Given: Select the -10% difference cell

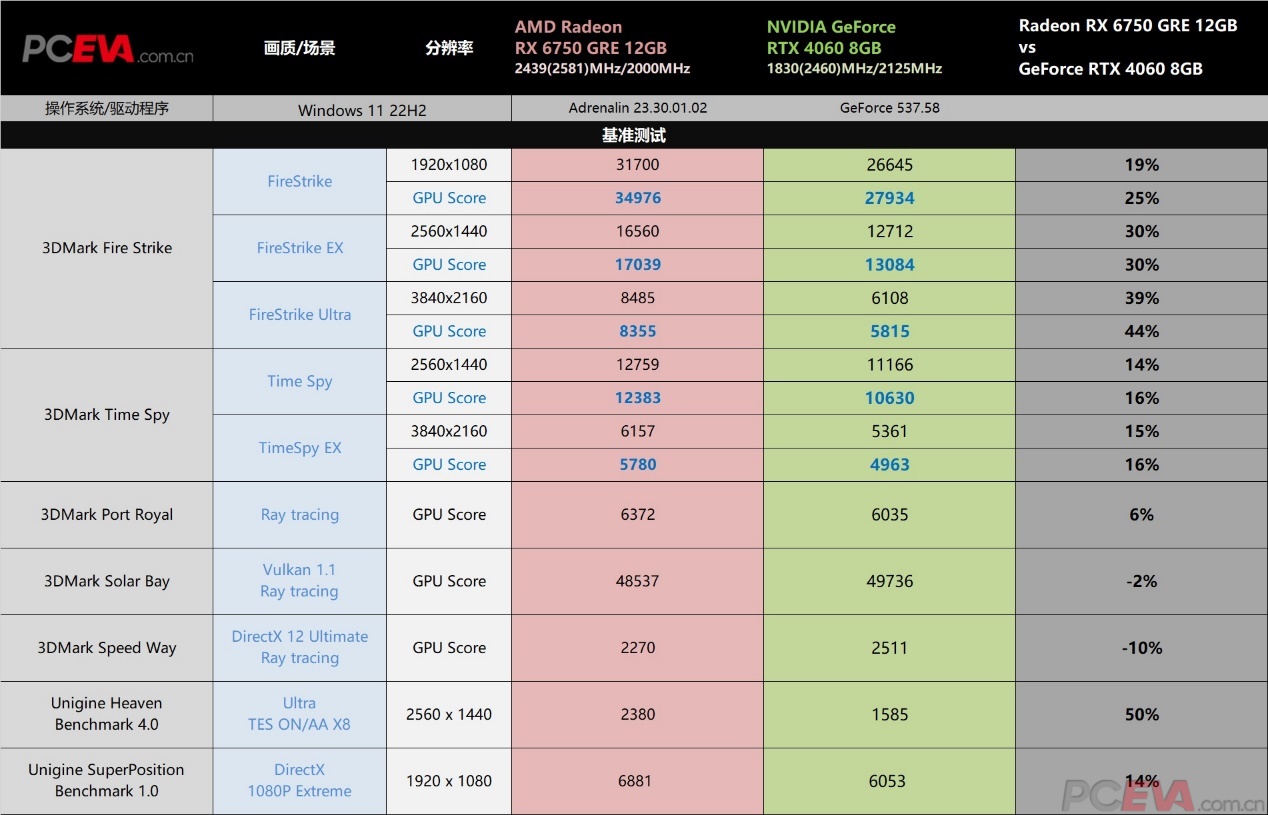Looking at the screenshot, I should [x=1141, y=648].
